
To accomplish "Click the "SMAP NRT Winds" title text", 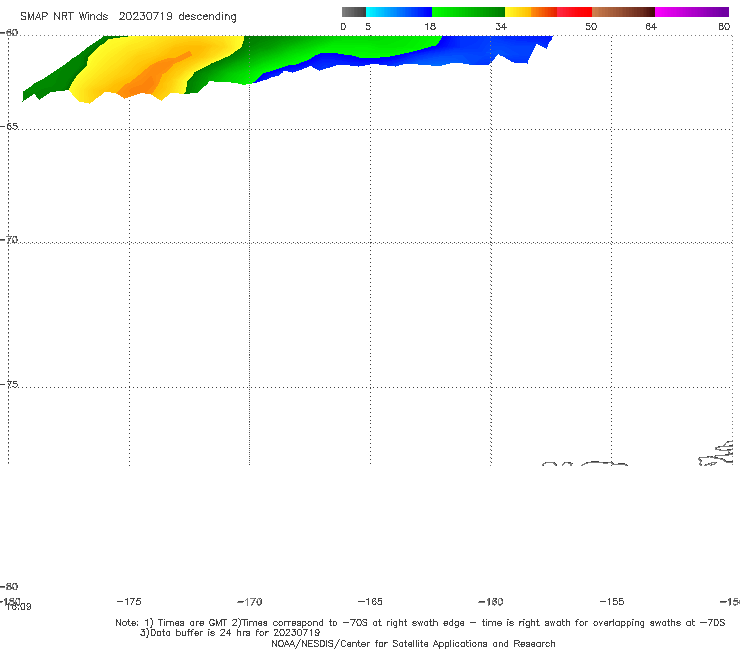I will coord(64,16).
